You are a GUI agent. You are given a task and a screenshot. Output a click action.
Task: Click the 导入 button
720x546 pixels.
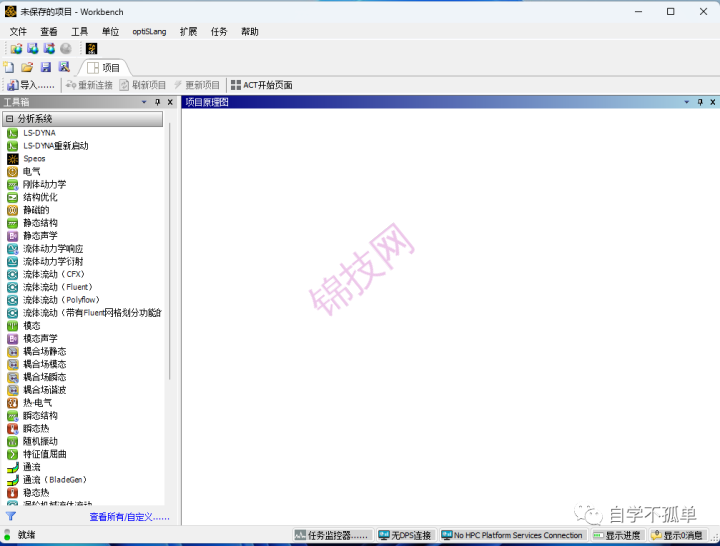click(x=31, y=85)
